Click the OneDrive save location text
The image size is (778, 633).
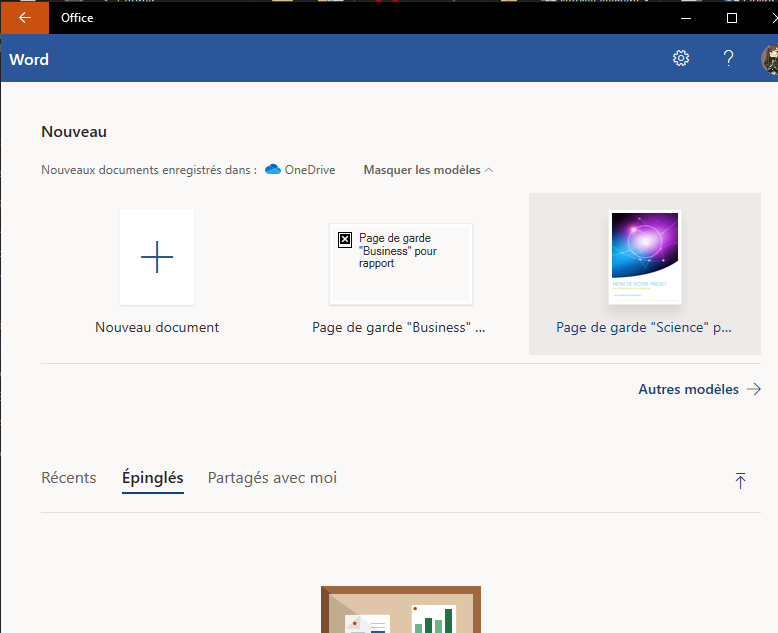pos(310,170)
